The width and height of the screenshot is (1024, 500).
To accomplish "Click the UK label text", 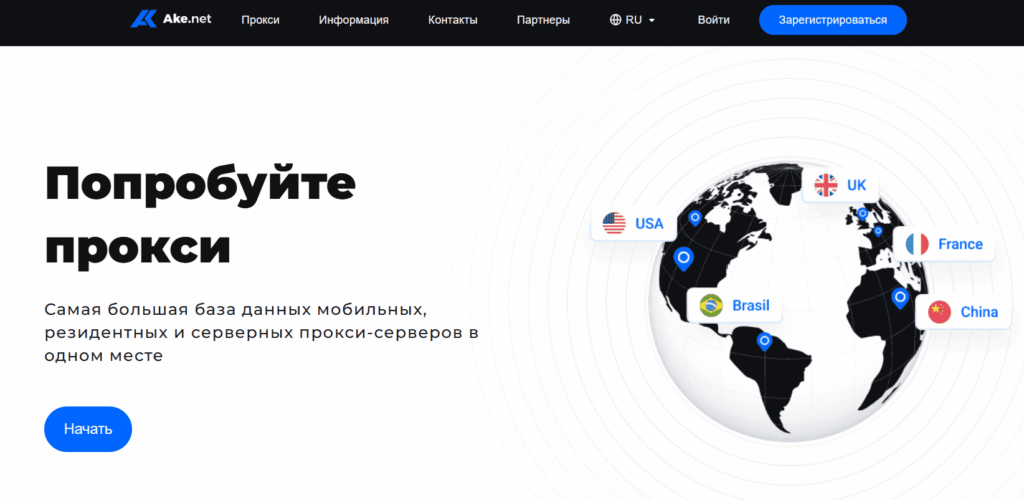I will (856, 185).
